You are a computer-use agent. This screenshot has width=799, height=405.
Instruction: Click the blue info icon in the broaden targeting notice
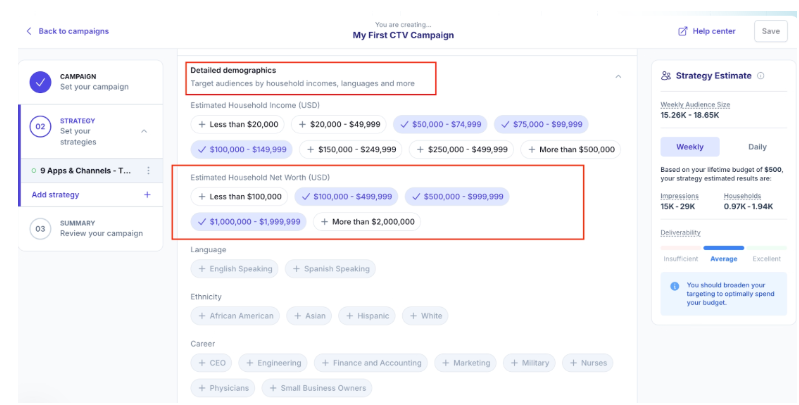[x=675, y=286]
